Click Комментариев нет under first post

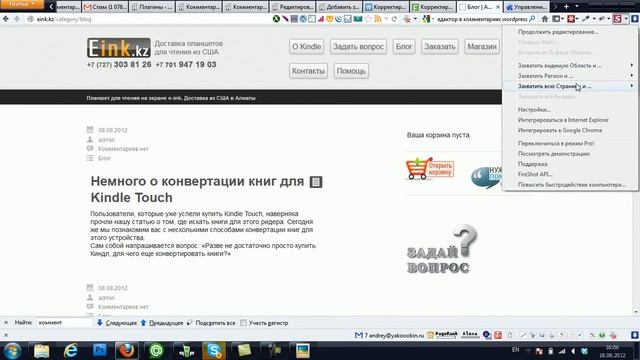(x=123, y=149)
